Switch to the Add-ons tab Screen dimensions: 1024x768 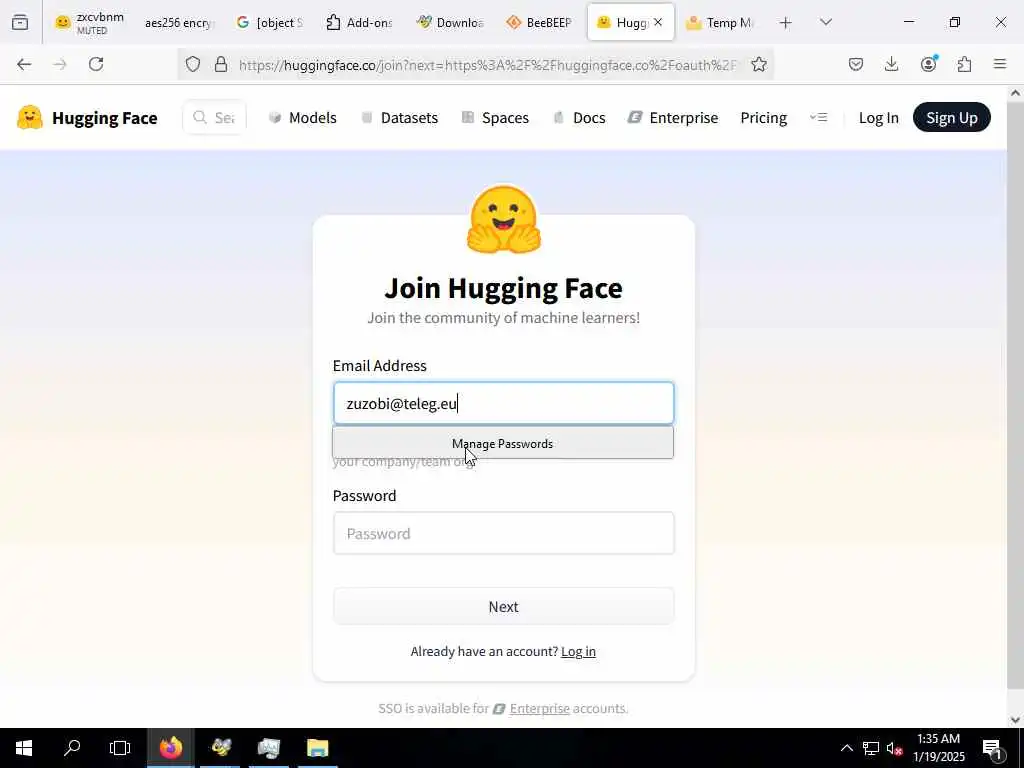(359, 23)
